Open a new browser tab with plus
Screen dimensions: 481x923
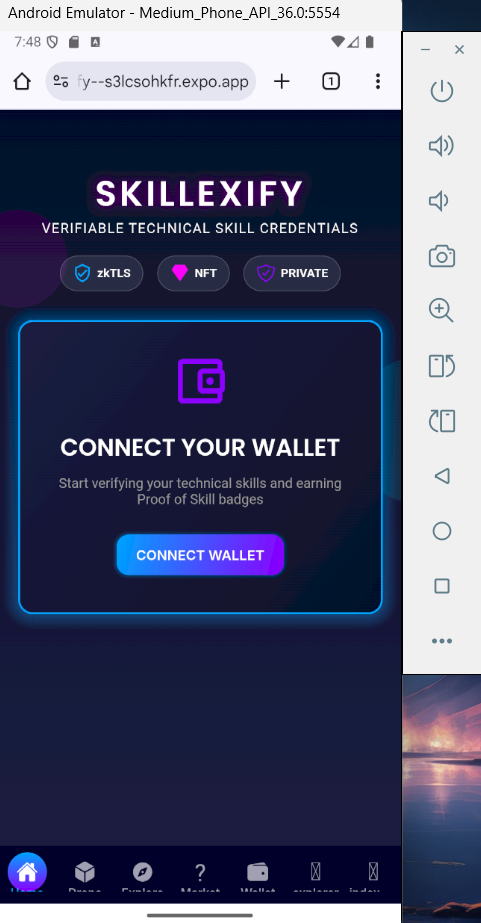(x=282, y=81)
